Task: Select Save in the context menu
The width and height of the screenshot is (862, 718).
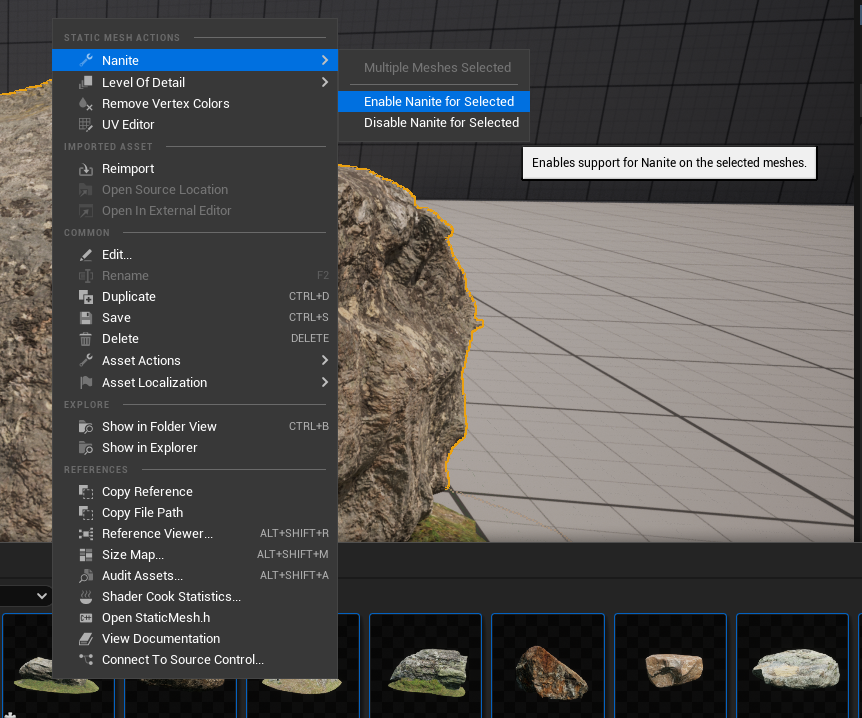Action: pyautogui.click(x=195, y=318)
